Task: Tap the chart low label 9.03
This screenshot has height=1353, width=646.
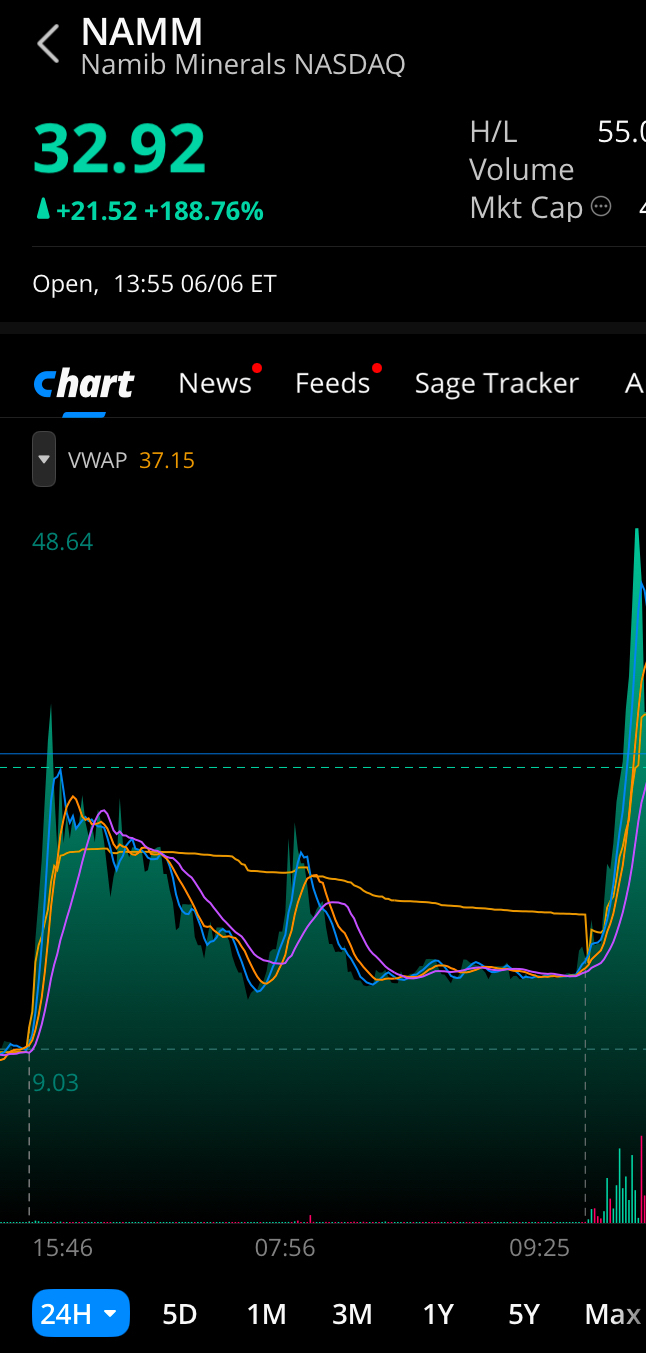Action: point(55,1082)
